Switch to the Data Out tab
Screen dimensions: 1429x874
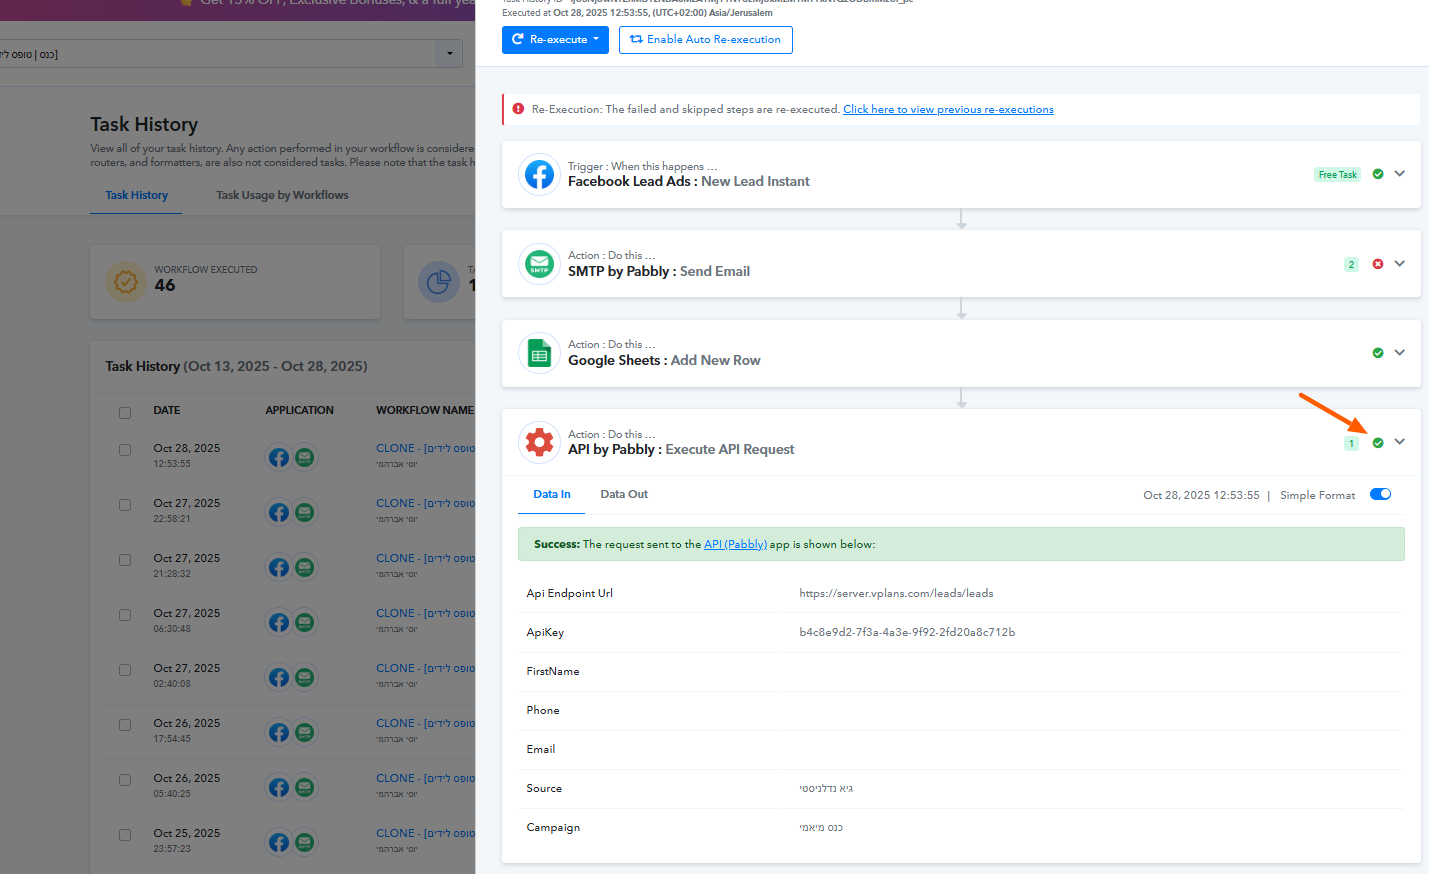point(624,494)
